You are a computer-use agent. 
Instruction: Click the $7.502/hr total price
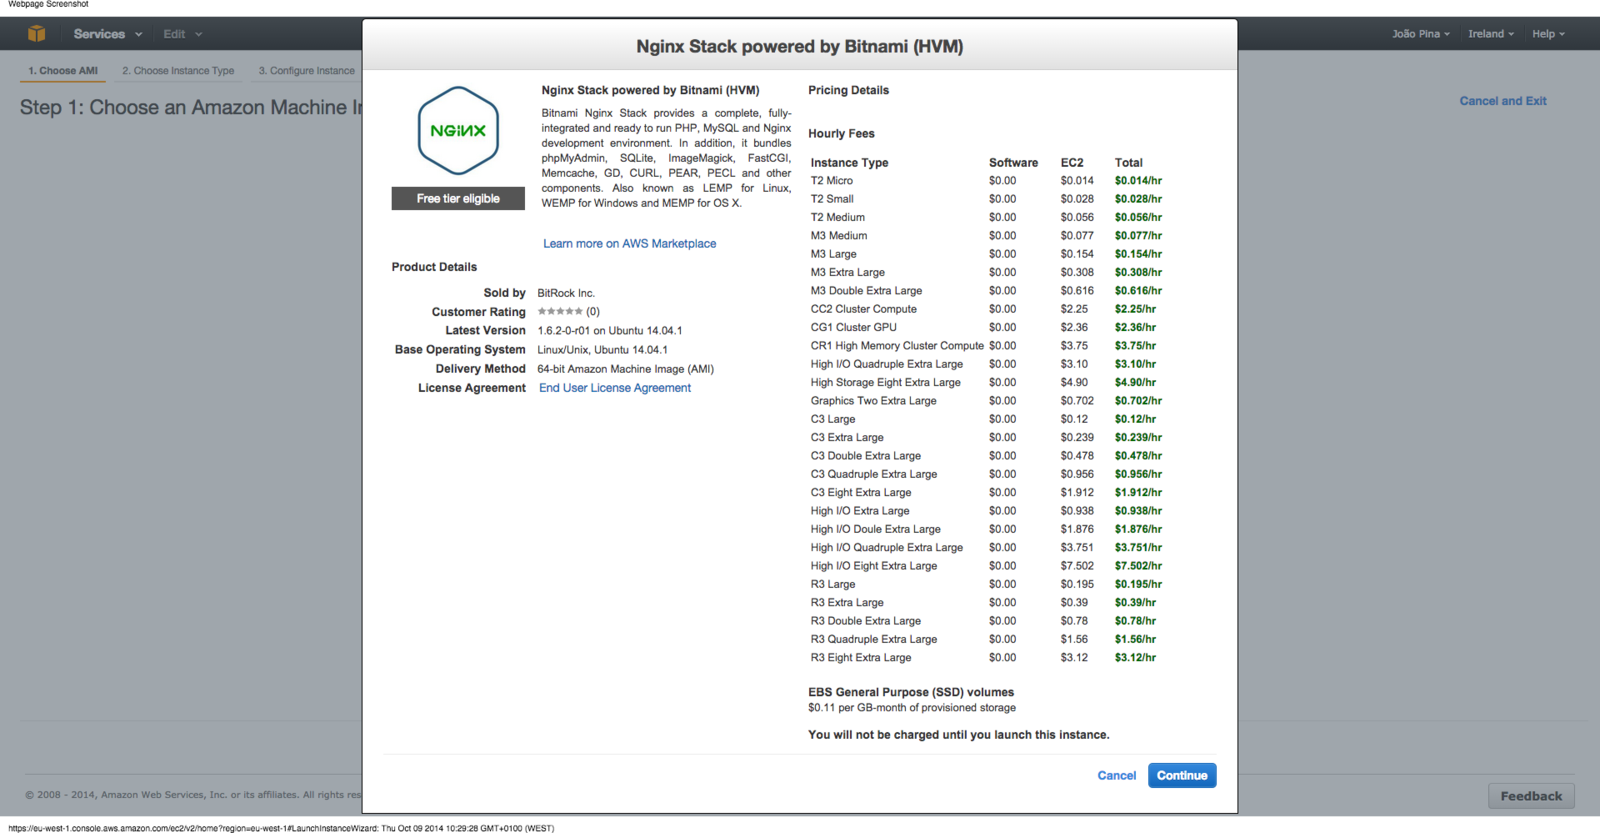tap(1138, 566)
